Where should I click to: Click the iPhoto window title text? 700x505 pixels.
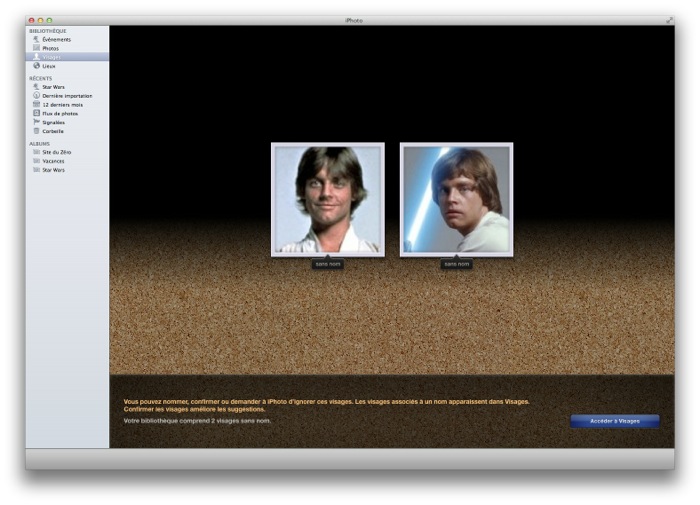coord(354,21)
